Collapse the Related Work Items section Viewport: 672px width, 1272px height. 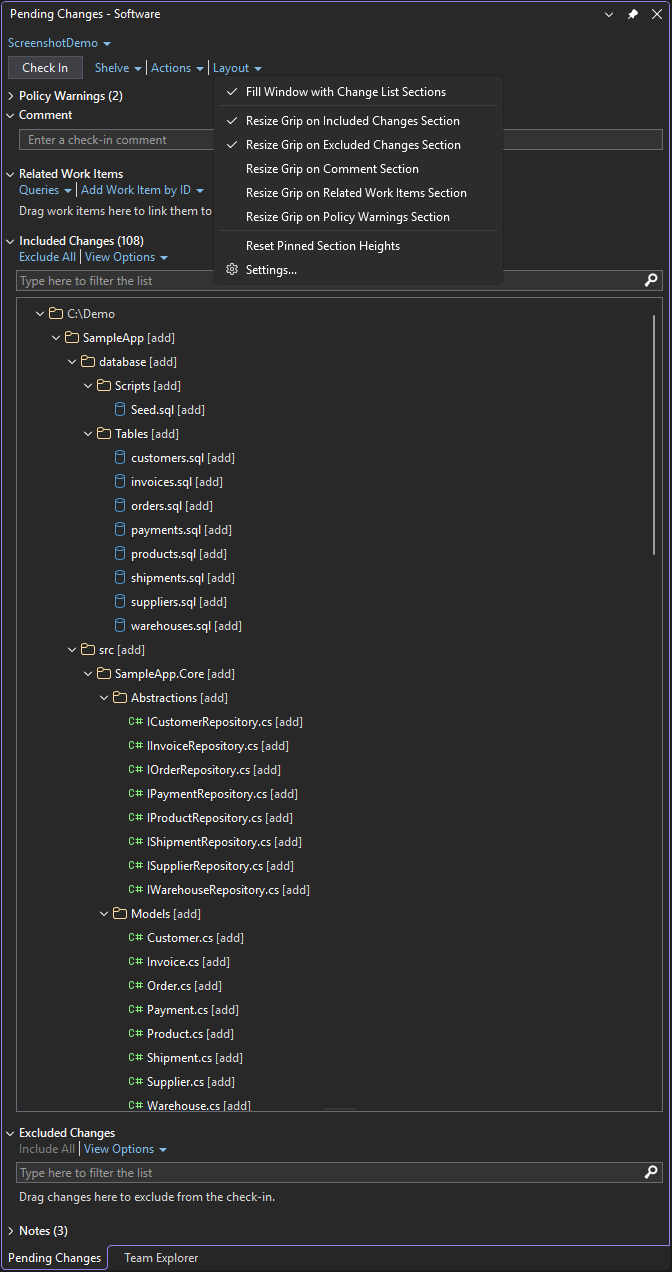(11, 174)
